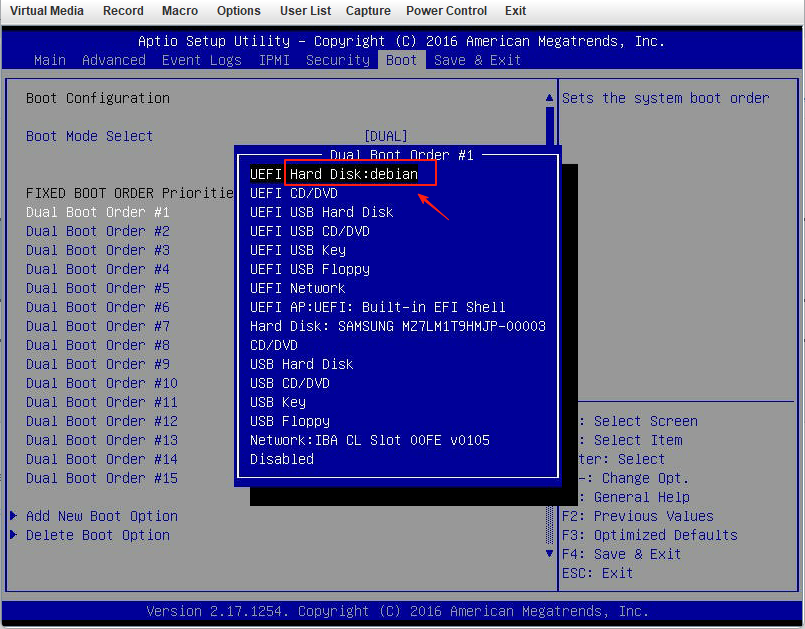Image resolution: width=805 pixels, height=629 pixels.
Task: Click F4: Save & Exit help text
Action: 621,554
